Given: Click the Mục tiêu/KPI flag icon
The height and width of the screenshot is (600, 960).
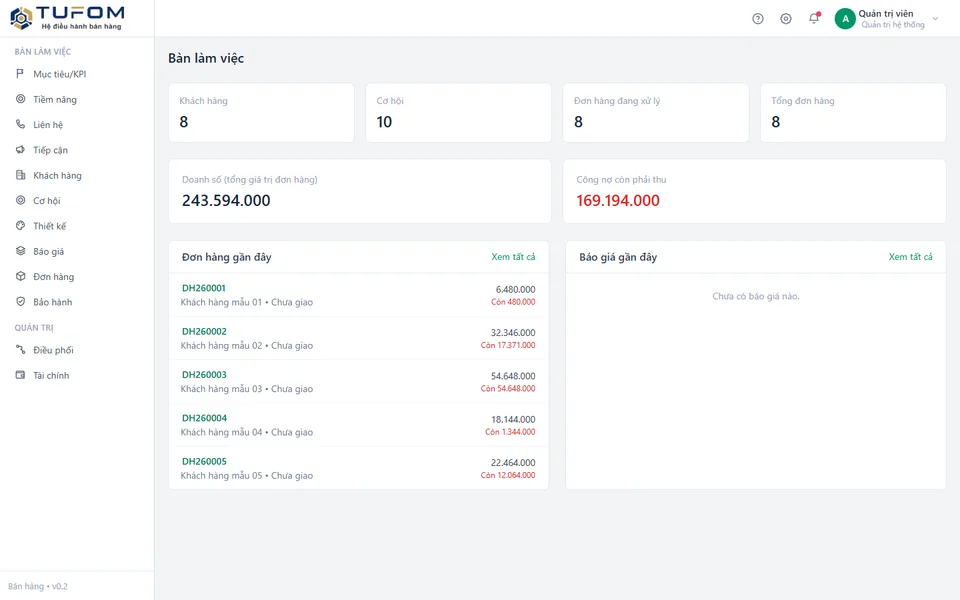Looking at the screenshot, I should click(20, 73).
